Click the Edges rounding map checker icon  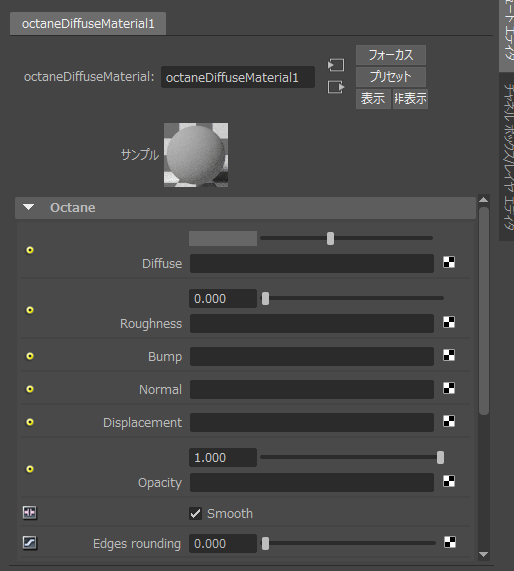tap(450, 542)
